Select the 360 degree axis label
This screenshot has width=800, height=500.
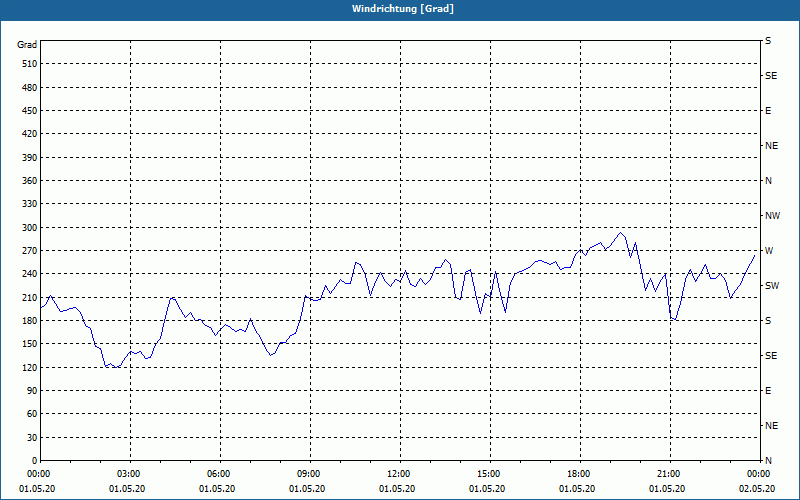30,181
